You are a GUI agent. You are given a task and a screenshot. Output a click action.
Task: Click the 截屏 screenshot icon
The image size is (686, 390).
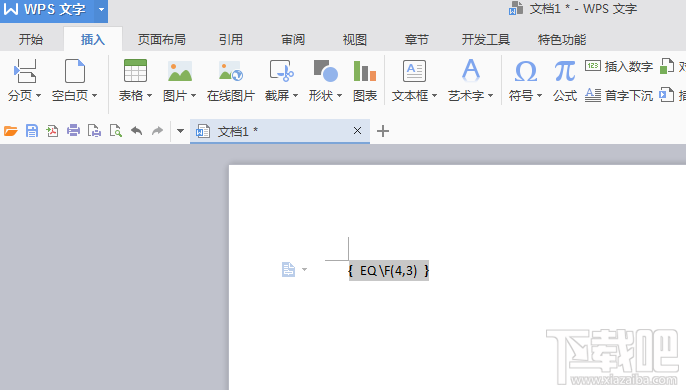282,71
